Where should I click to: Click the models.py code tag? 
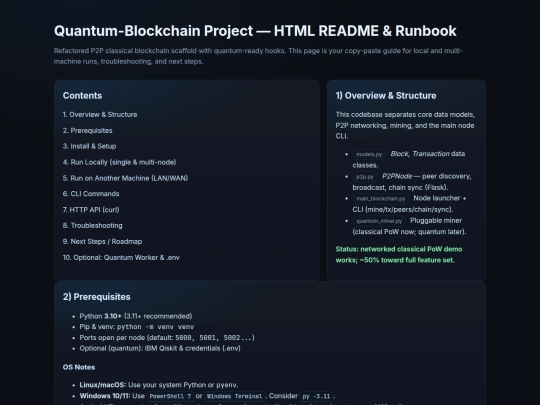(369, 154)
